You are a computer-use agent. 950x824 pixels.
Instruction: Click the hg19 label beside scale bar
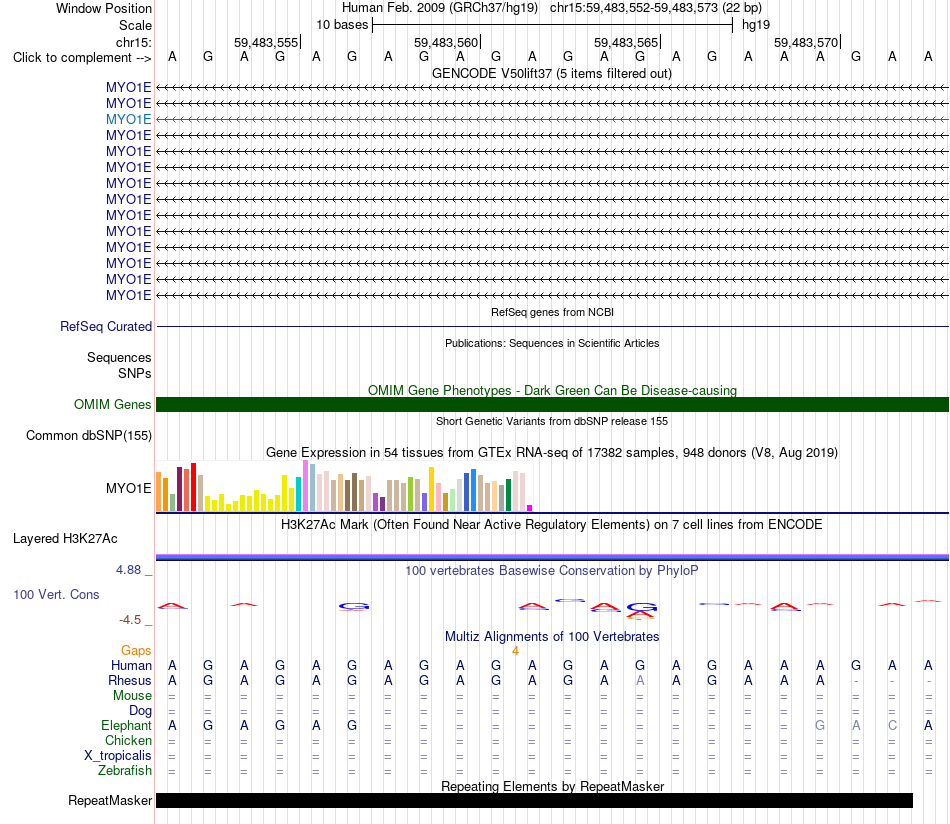click(756, 25)
